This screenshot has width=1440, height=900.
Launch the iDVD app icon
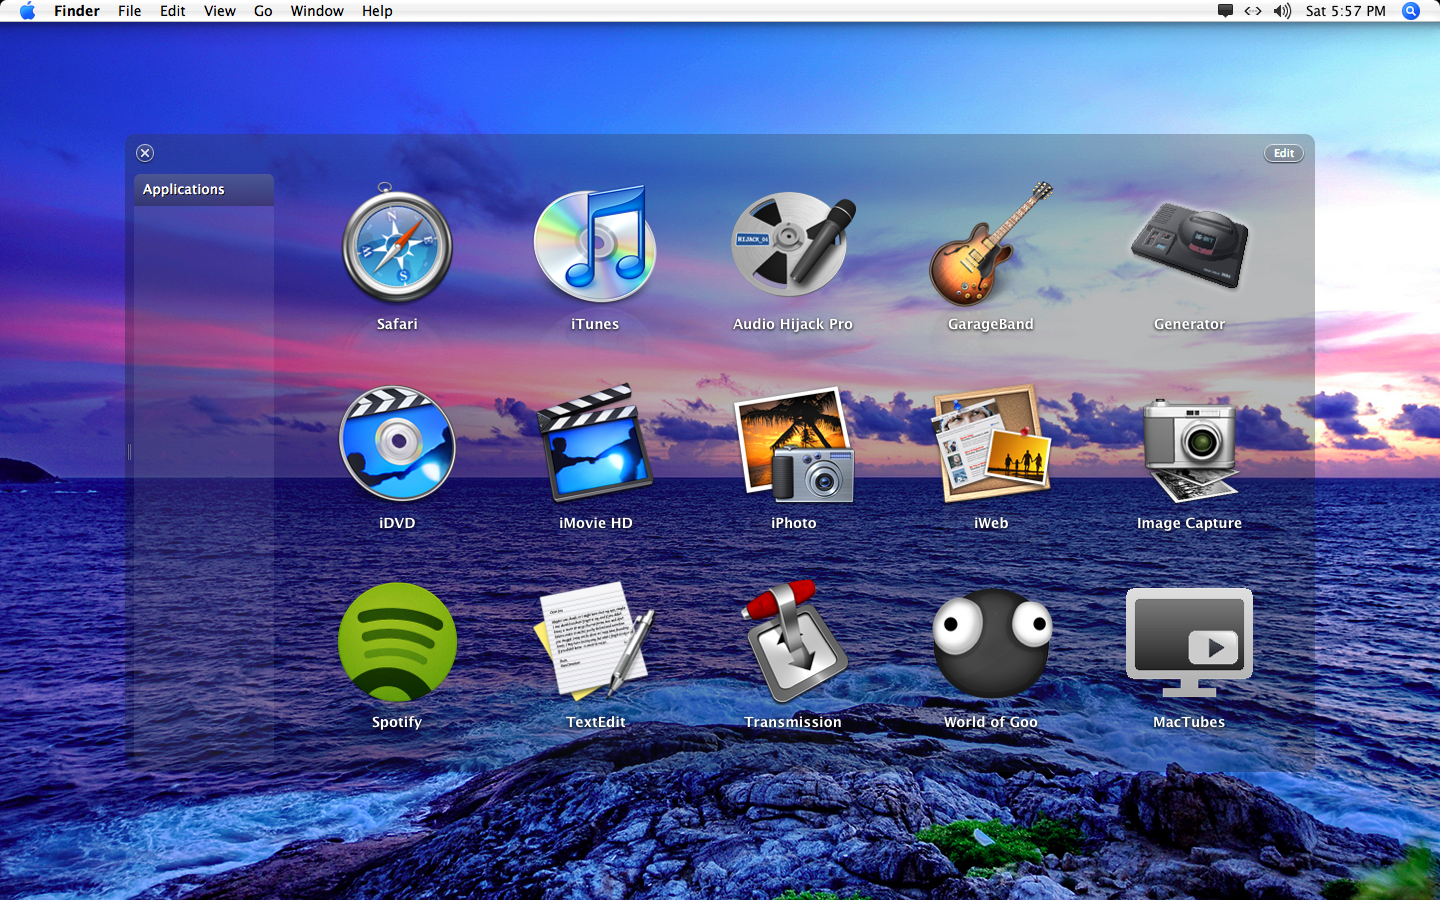[x=397, y=443]
